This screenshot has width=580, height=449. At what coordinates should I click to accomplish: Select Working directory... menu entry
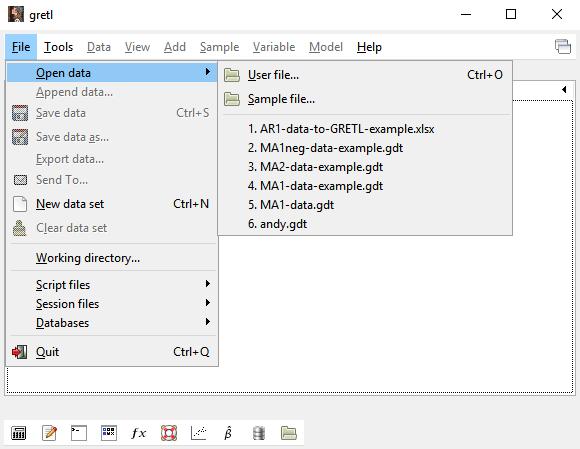(112, 258)
